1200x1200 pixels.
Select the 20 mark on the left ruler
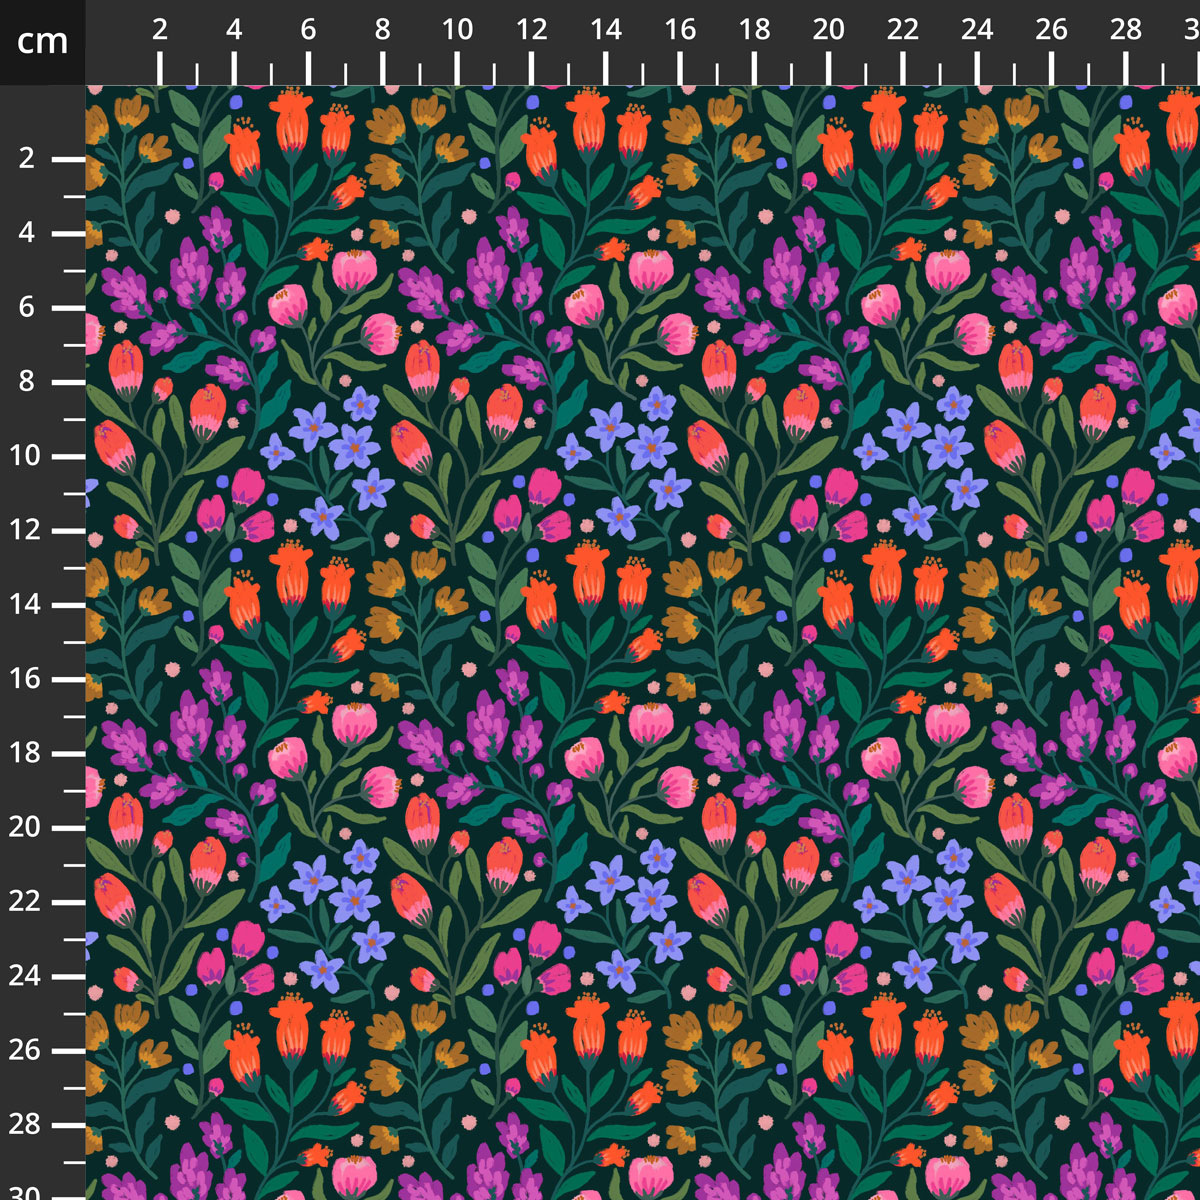click(25, 827)
